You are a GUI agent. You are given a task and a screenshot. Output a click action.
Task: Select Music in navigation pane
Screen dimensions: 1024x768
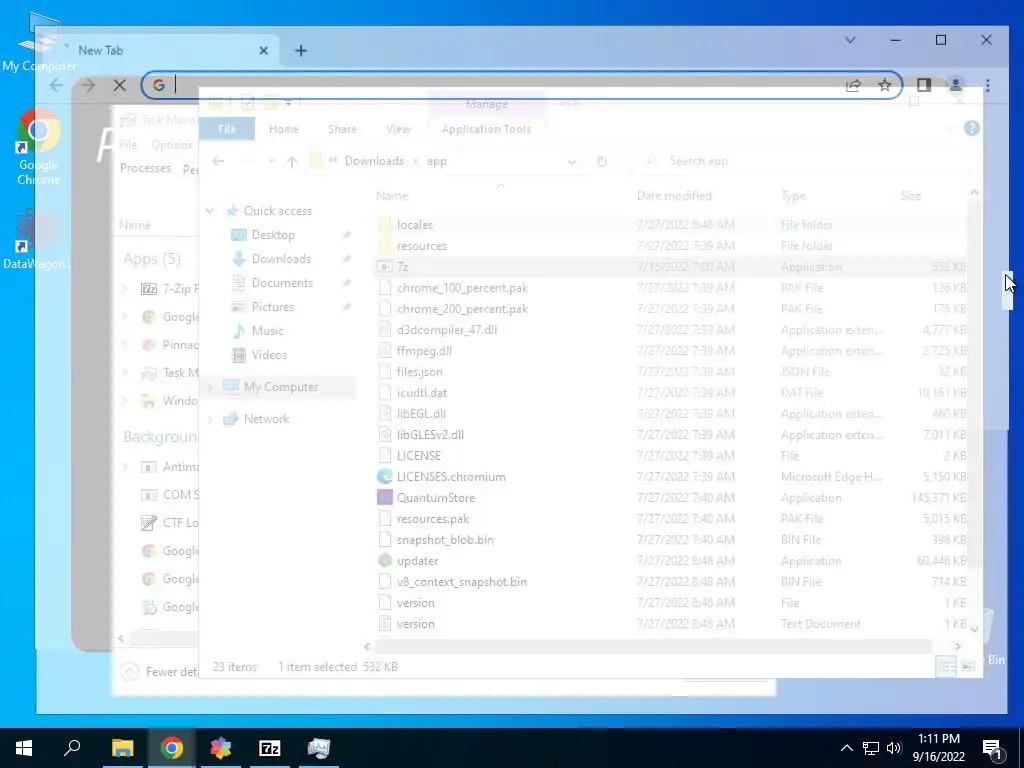point(267,330)
